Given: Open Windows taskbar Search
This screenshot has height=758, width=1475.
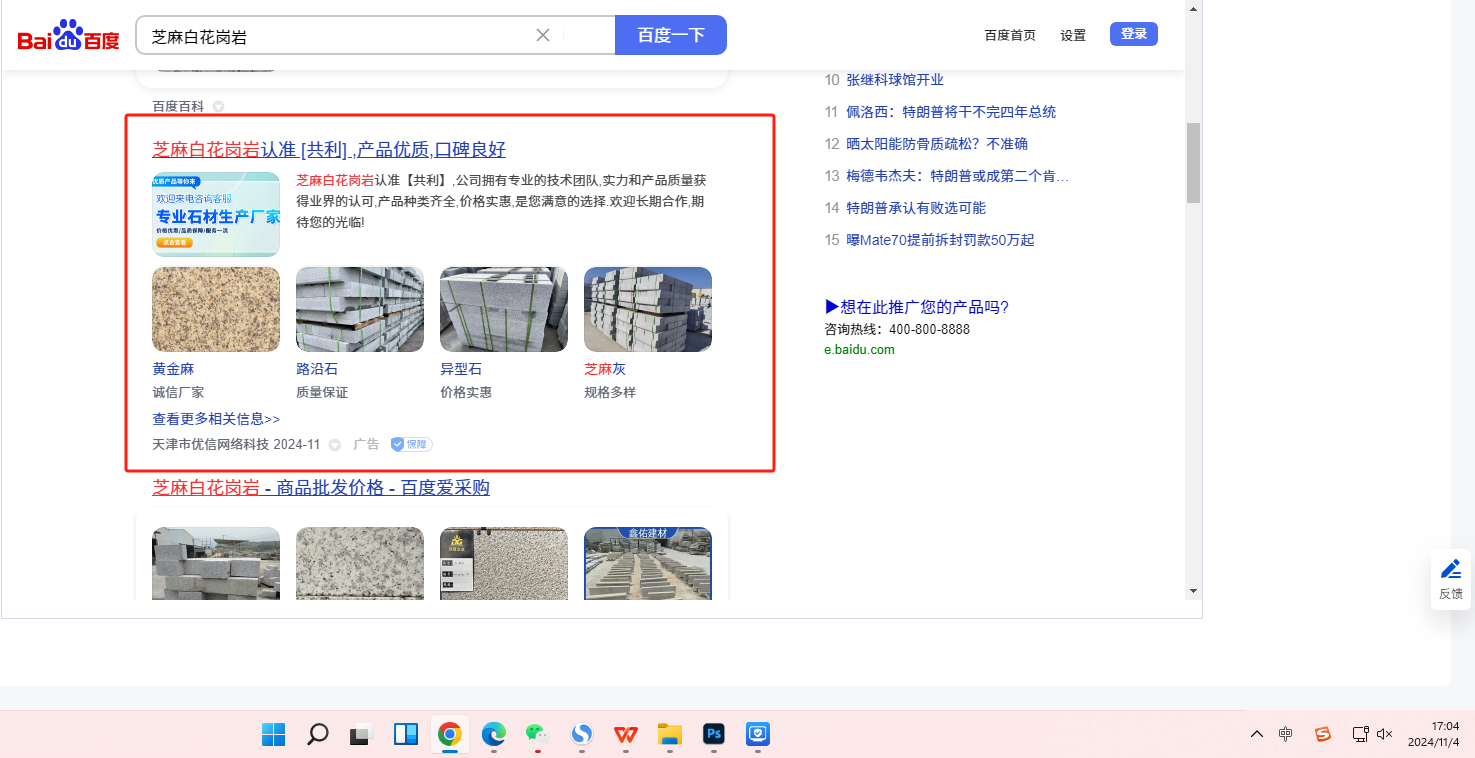Looking at the screenshot, I should [317, 735].
